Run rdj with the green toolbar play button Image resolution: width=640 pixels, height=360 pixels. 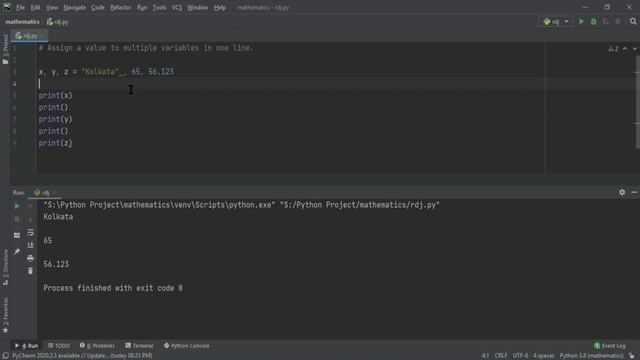(581, 21)
